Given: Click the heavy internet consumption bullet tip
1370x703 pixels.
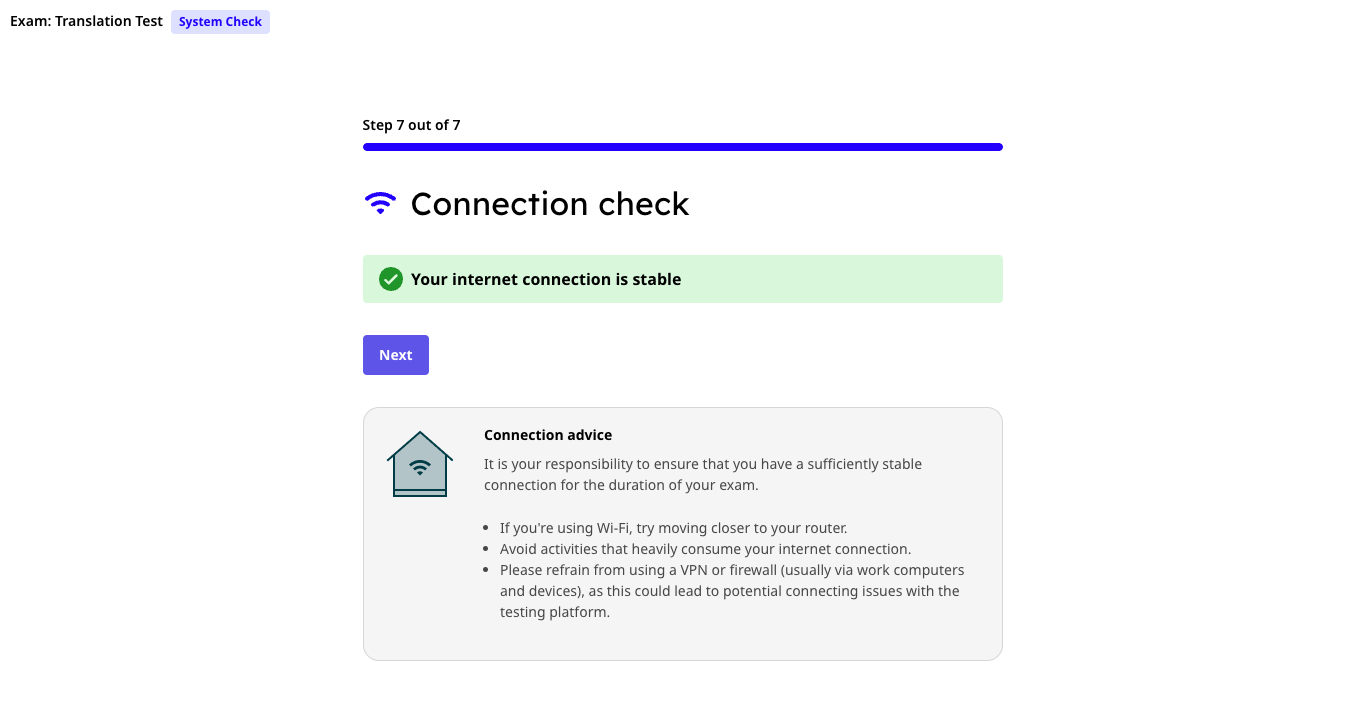Looking at the screenshot, I should point(706,549).
